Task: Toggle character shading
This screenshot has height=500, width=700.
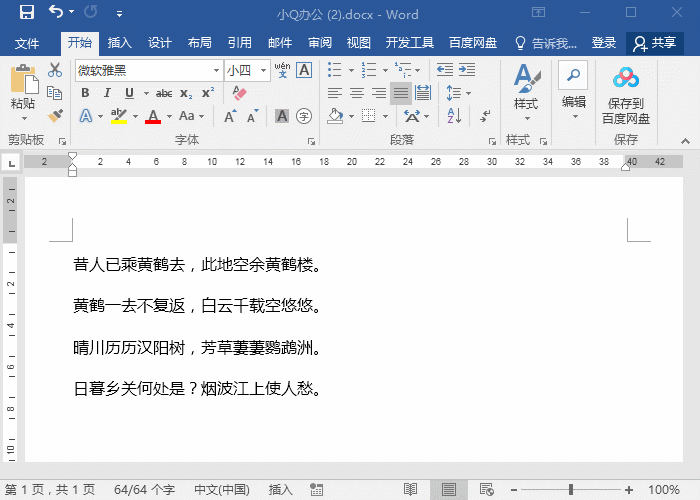Action: click(282, 116)
